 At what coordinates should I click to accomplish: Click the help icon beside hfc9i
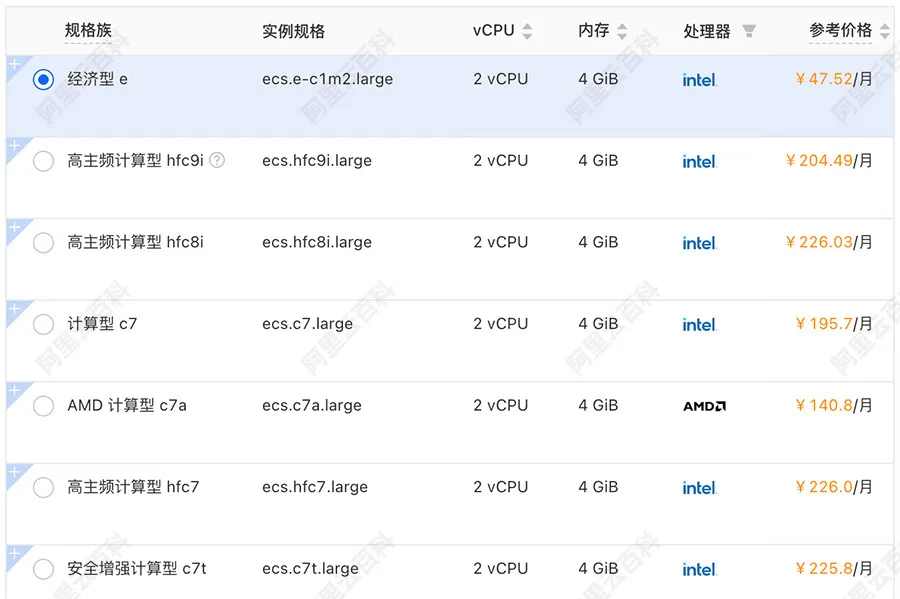217,160
